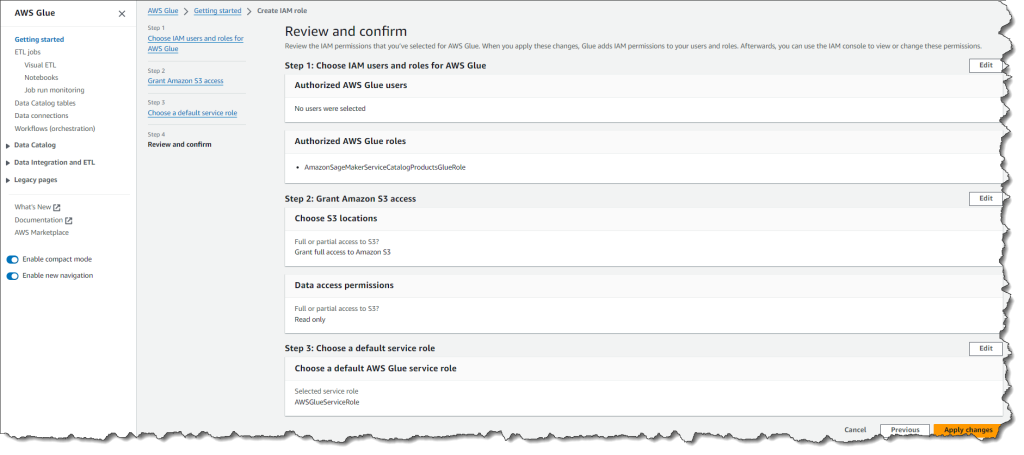This screenshot has width=1024, height=455.
Task: Click the Apply changes button
Action: point(967,430)
